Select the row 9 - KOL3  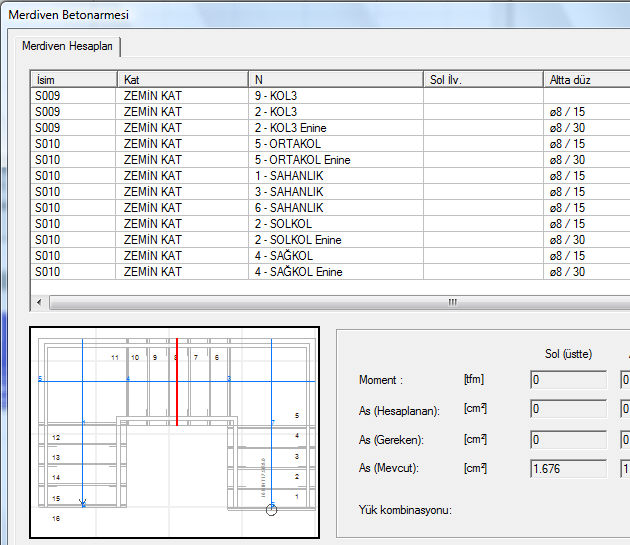(x=330, y=96)
